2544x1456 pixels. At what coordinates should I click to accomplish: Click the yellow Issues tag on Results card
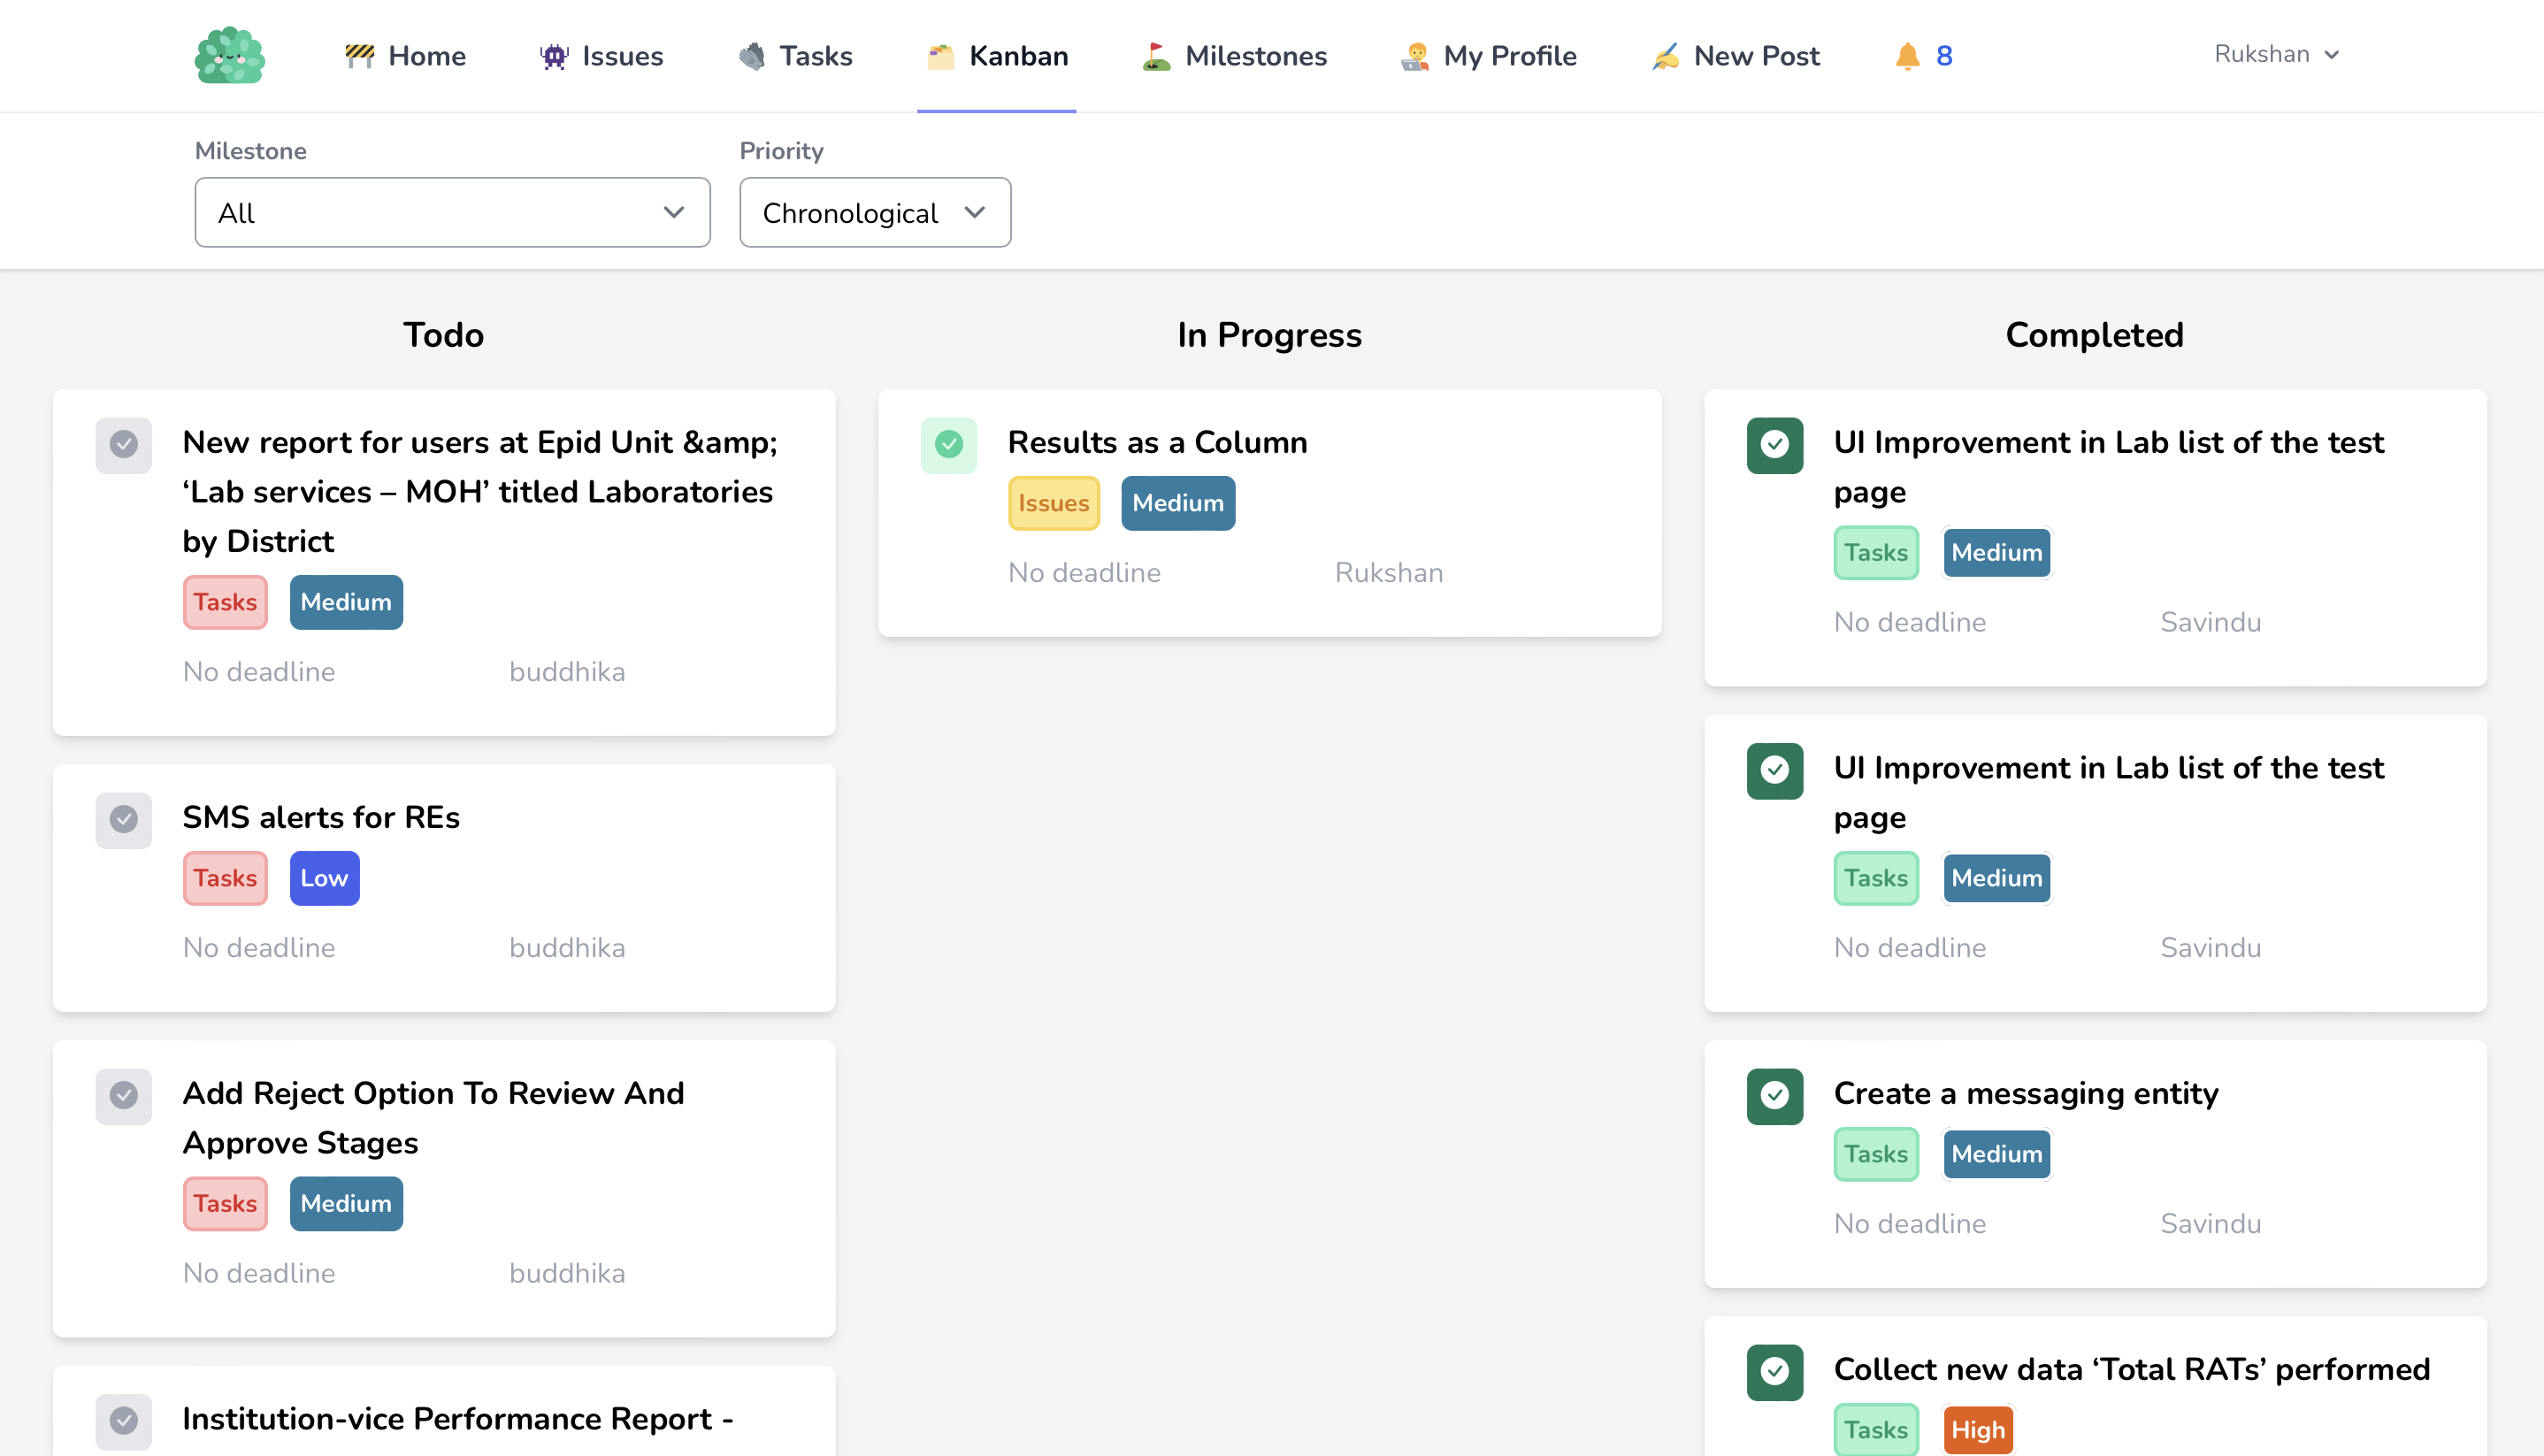(1053, 503)
